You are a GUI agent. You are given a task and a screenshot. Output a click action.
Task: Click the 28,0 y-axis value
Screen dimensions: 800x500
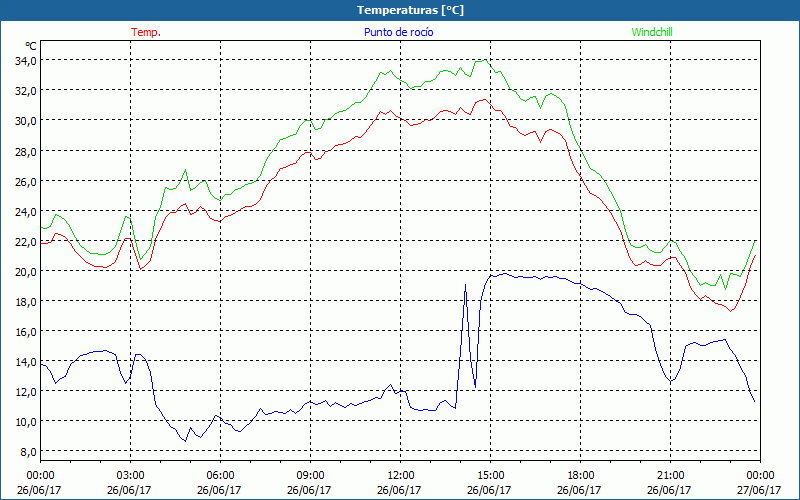coord(26,151)
